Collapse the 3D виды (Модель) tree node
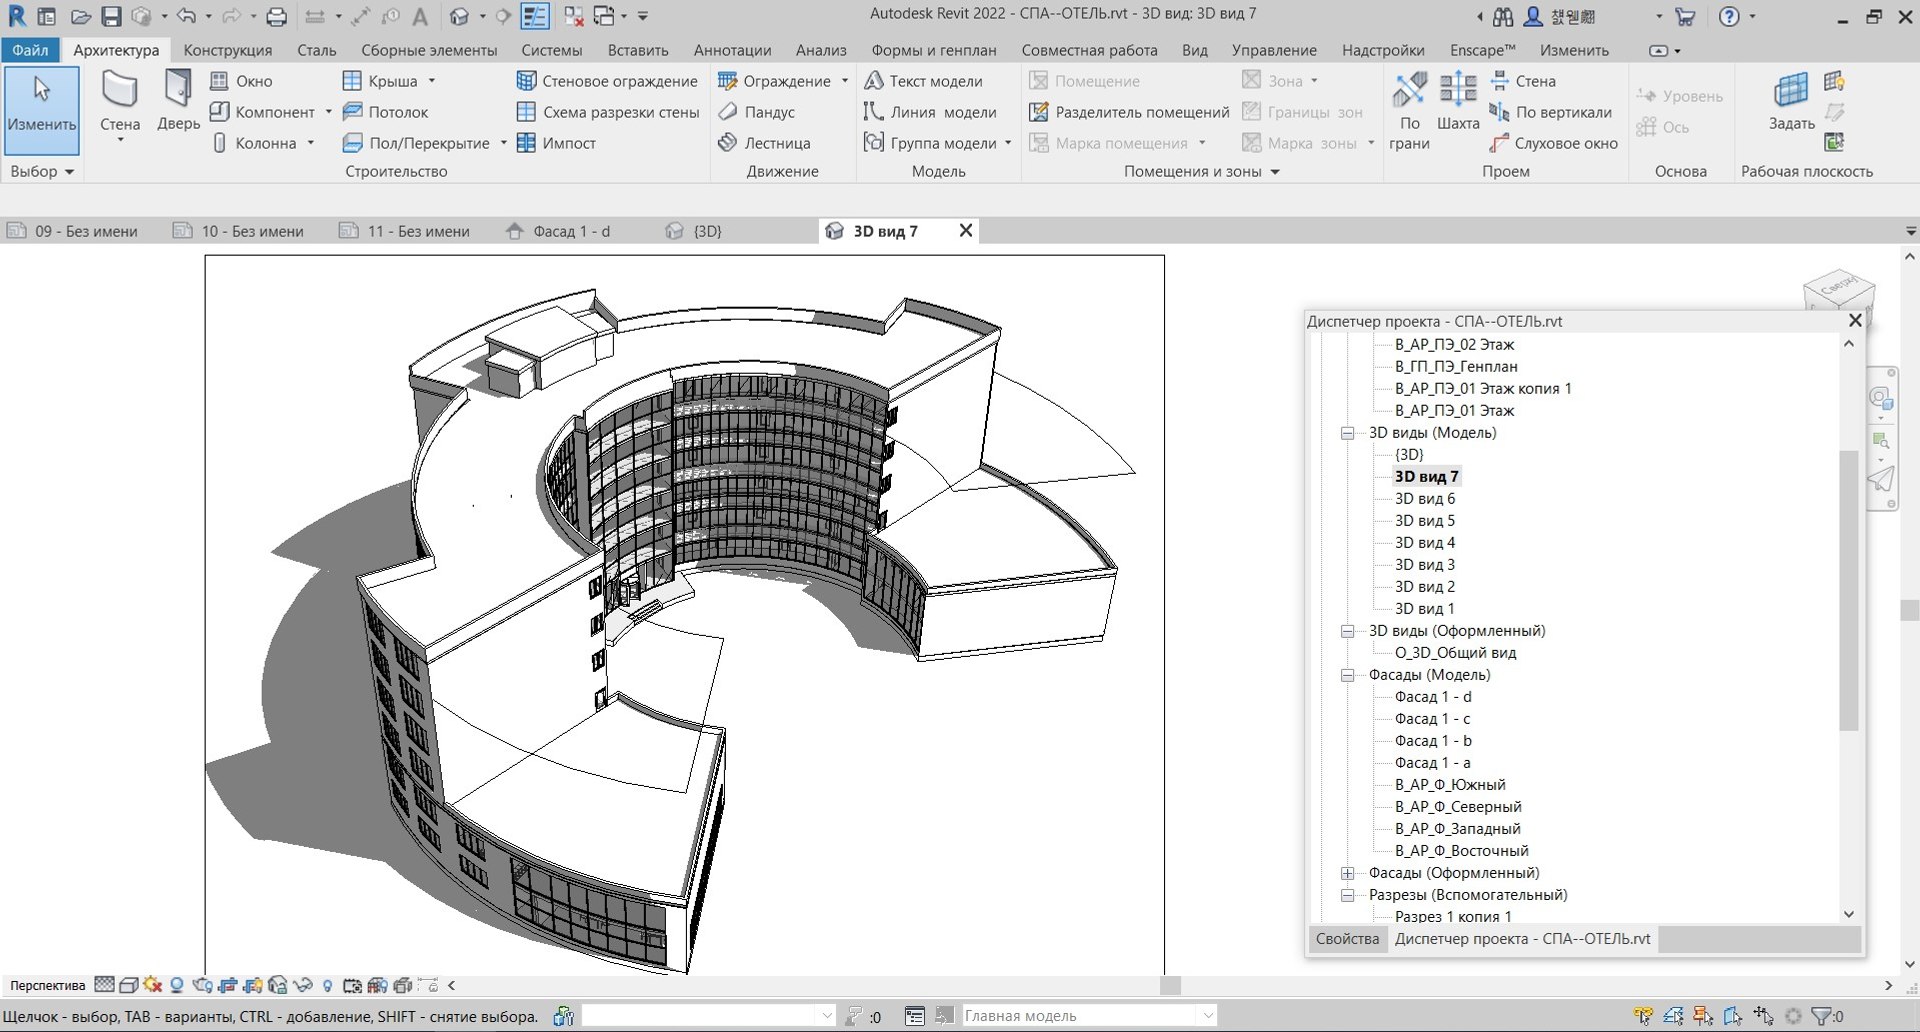 (1347, 433)
